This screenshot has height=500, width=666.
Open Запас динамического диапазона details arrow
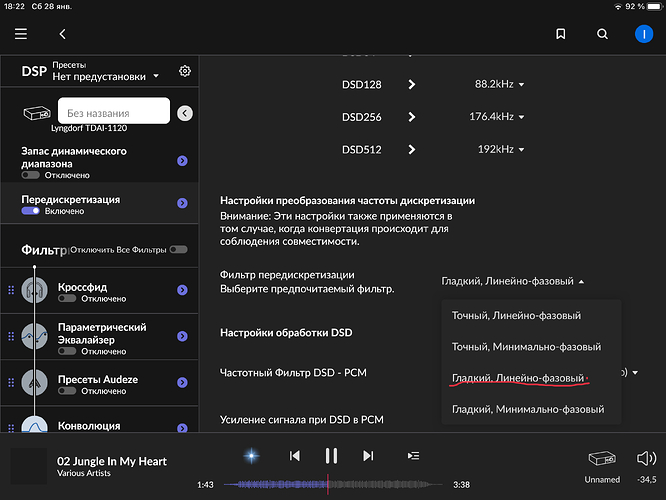click(x=182, y=161)
